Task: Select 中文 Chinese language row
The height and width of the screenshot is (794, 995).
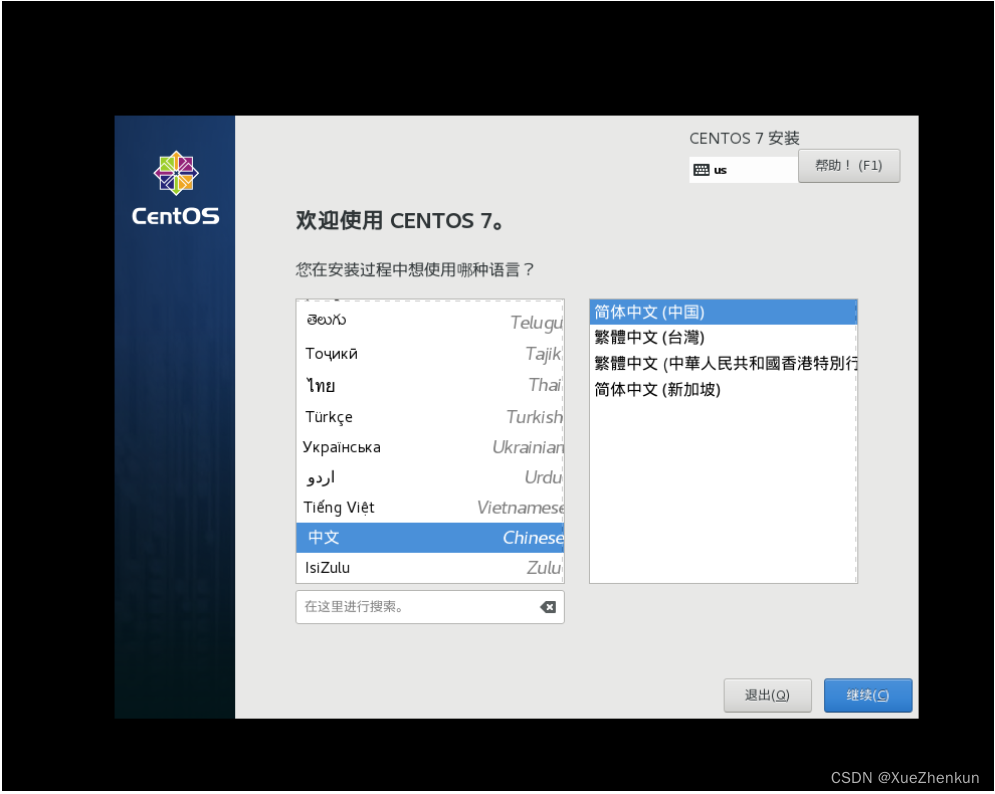Action: (430, 538)
